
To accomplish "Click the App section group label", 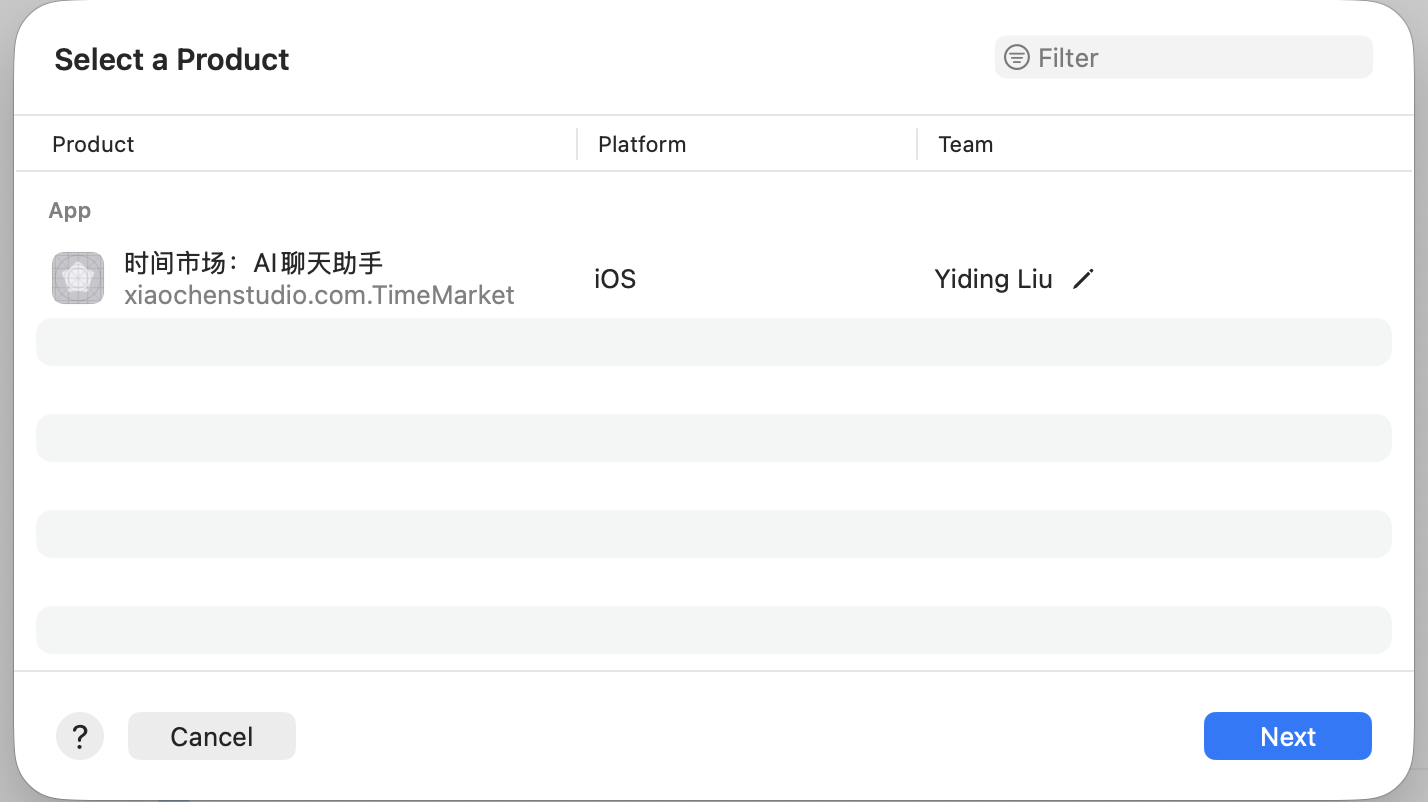I will (70, 210).
